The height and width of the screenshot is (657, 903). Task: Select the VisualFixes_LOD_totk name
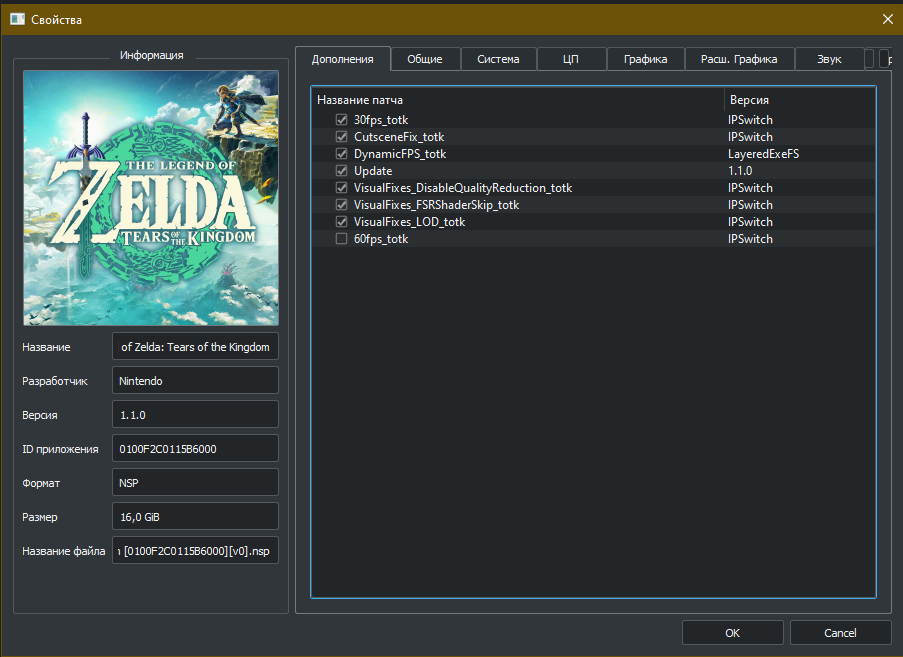pos(409,222)
